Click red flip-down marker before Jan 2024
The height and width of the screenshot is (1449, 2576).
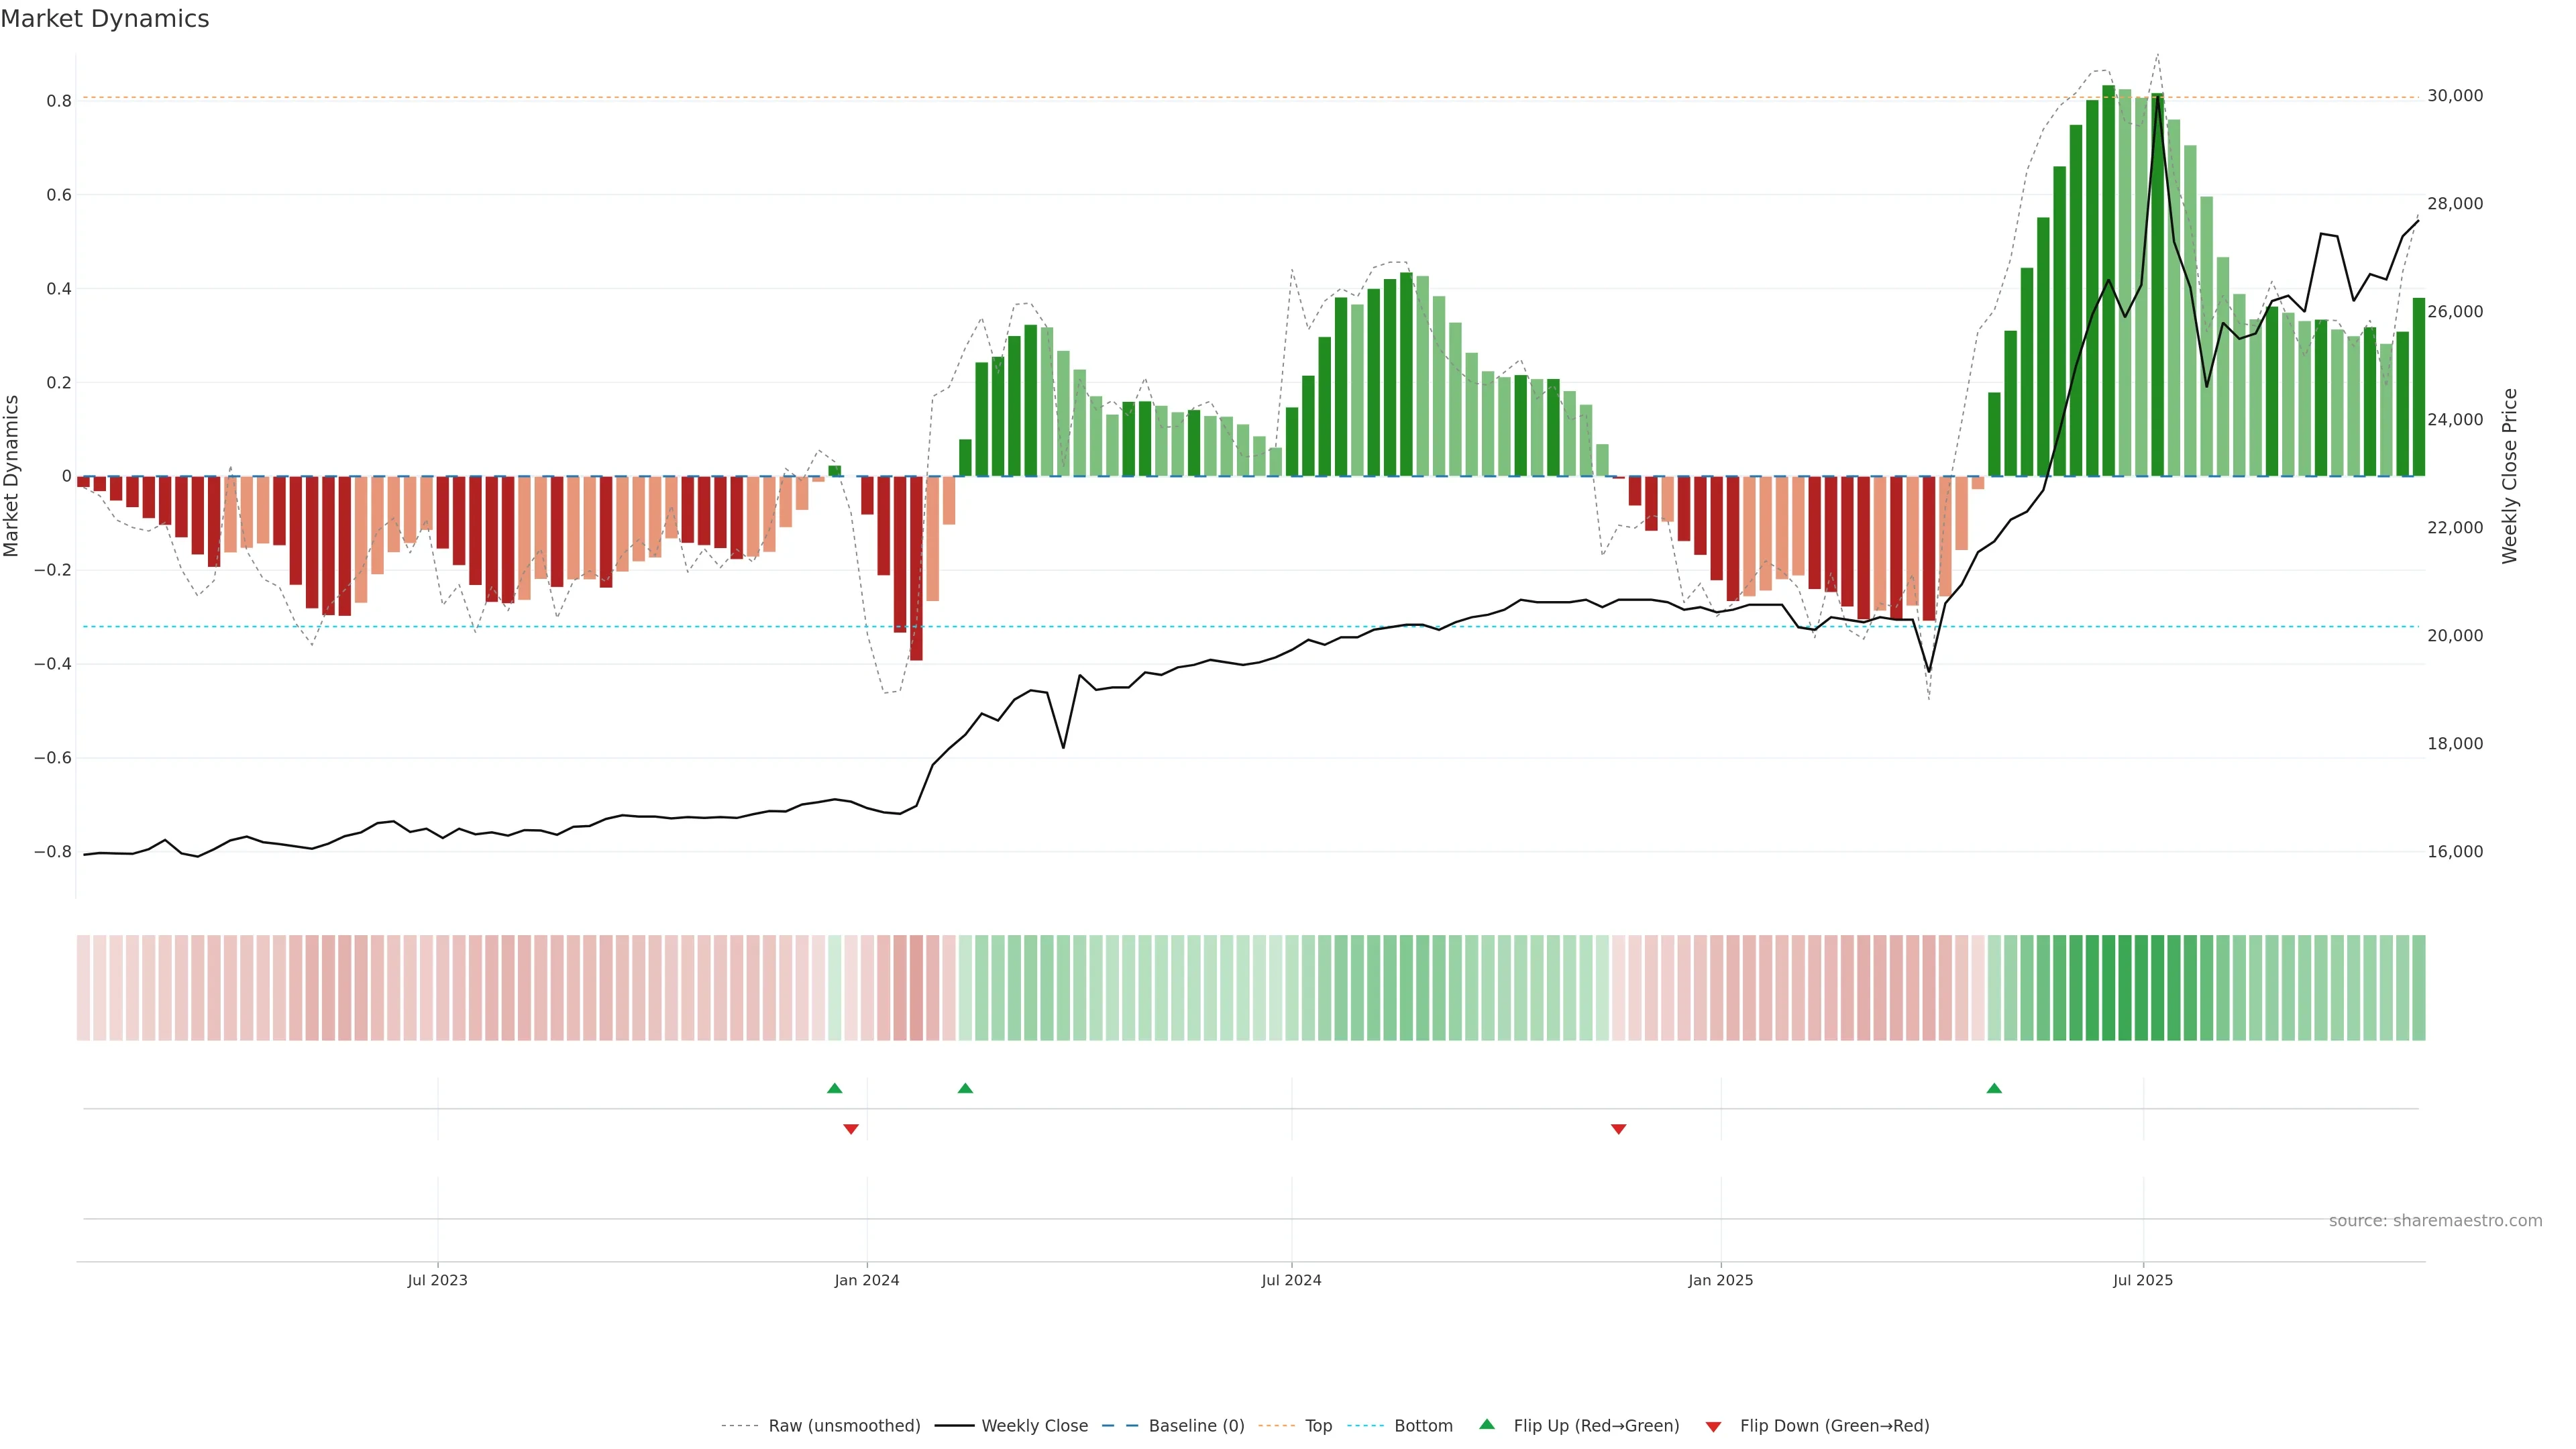(x=851, y=1129)
